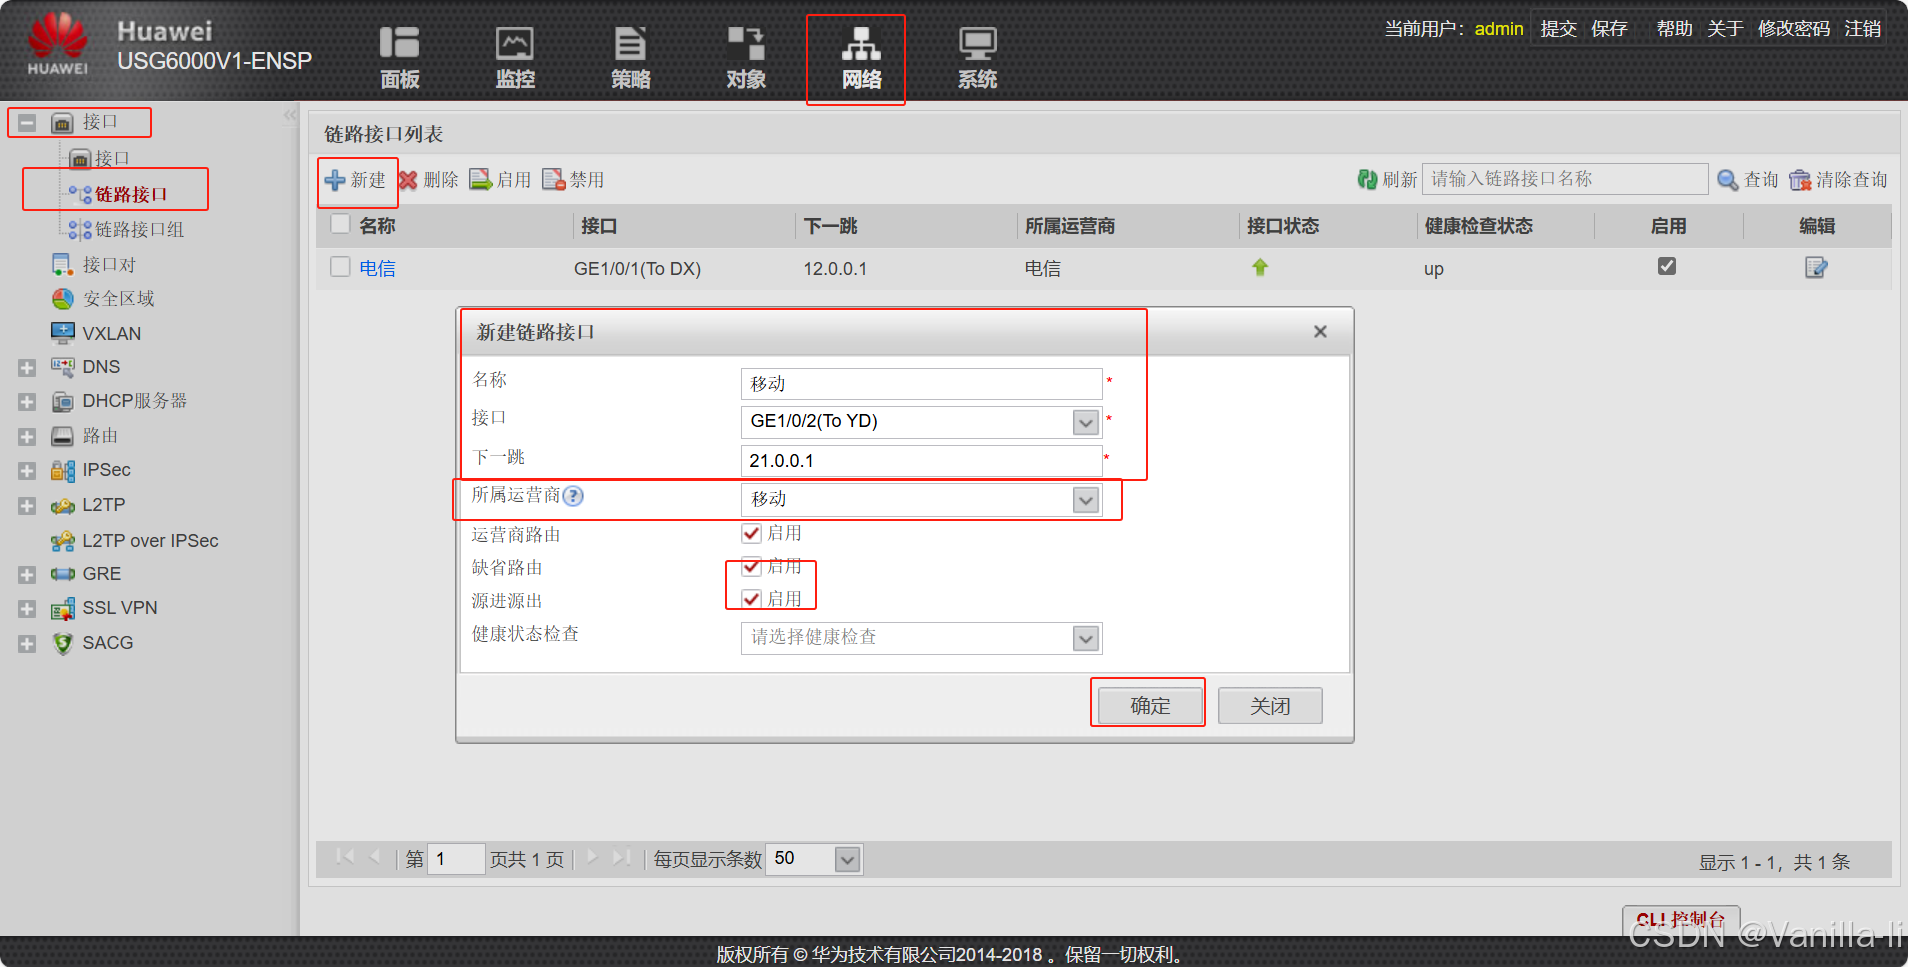Click the DHCP服务器 server icon
Viewport: 1908px width, 967px height.
pyautogui.click(x=63, y=402)
